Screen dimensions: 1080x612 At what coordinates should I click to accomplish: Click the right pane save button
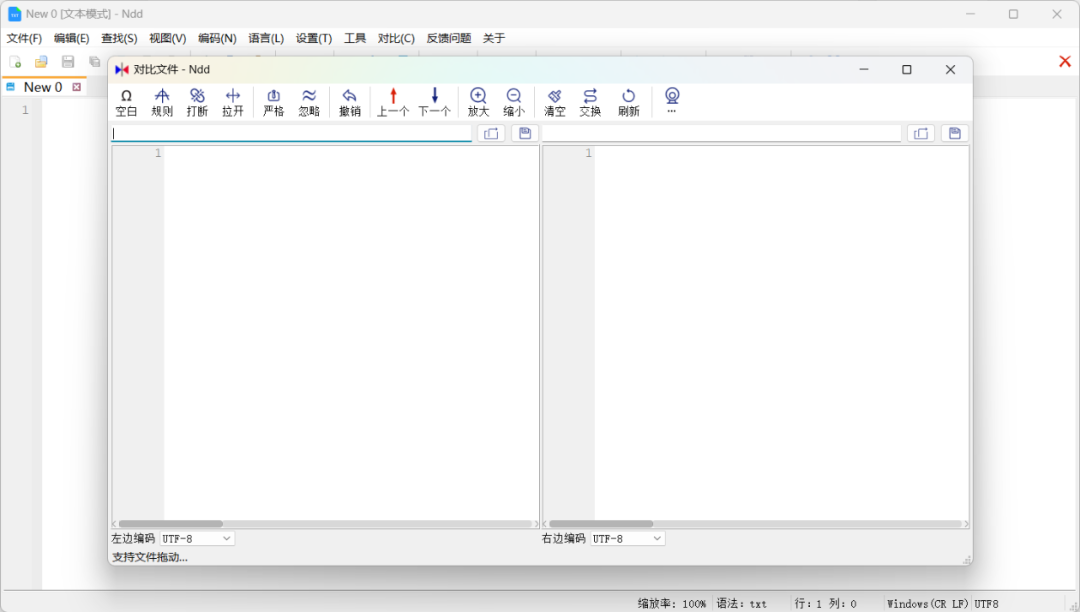pyautogui.click(x=954, y=133)
